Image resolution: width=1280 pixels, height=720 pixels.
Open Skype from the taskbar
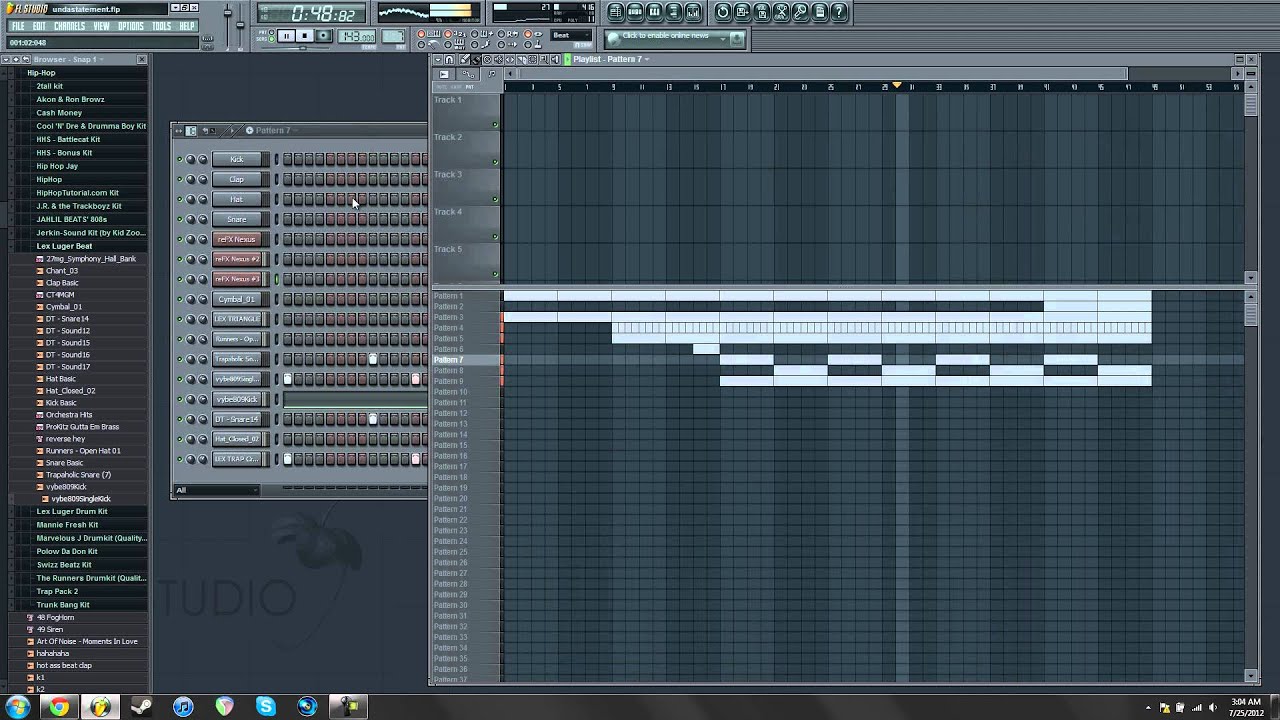coord(266,707)
